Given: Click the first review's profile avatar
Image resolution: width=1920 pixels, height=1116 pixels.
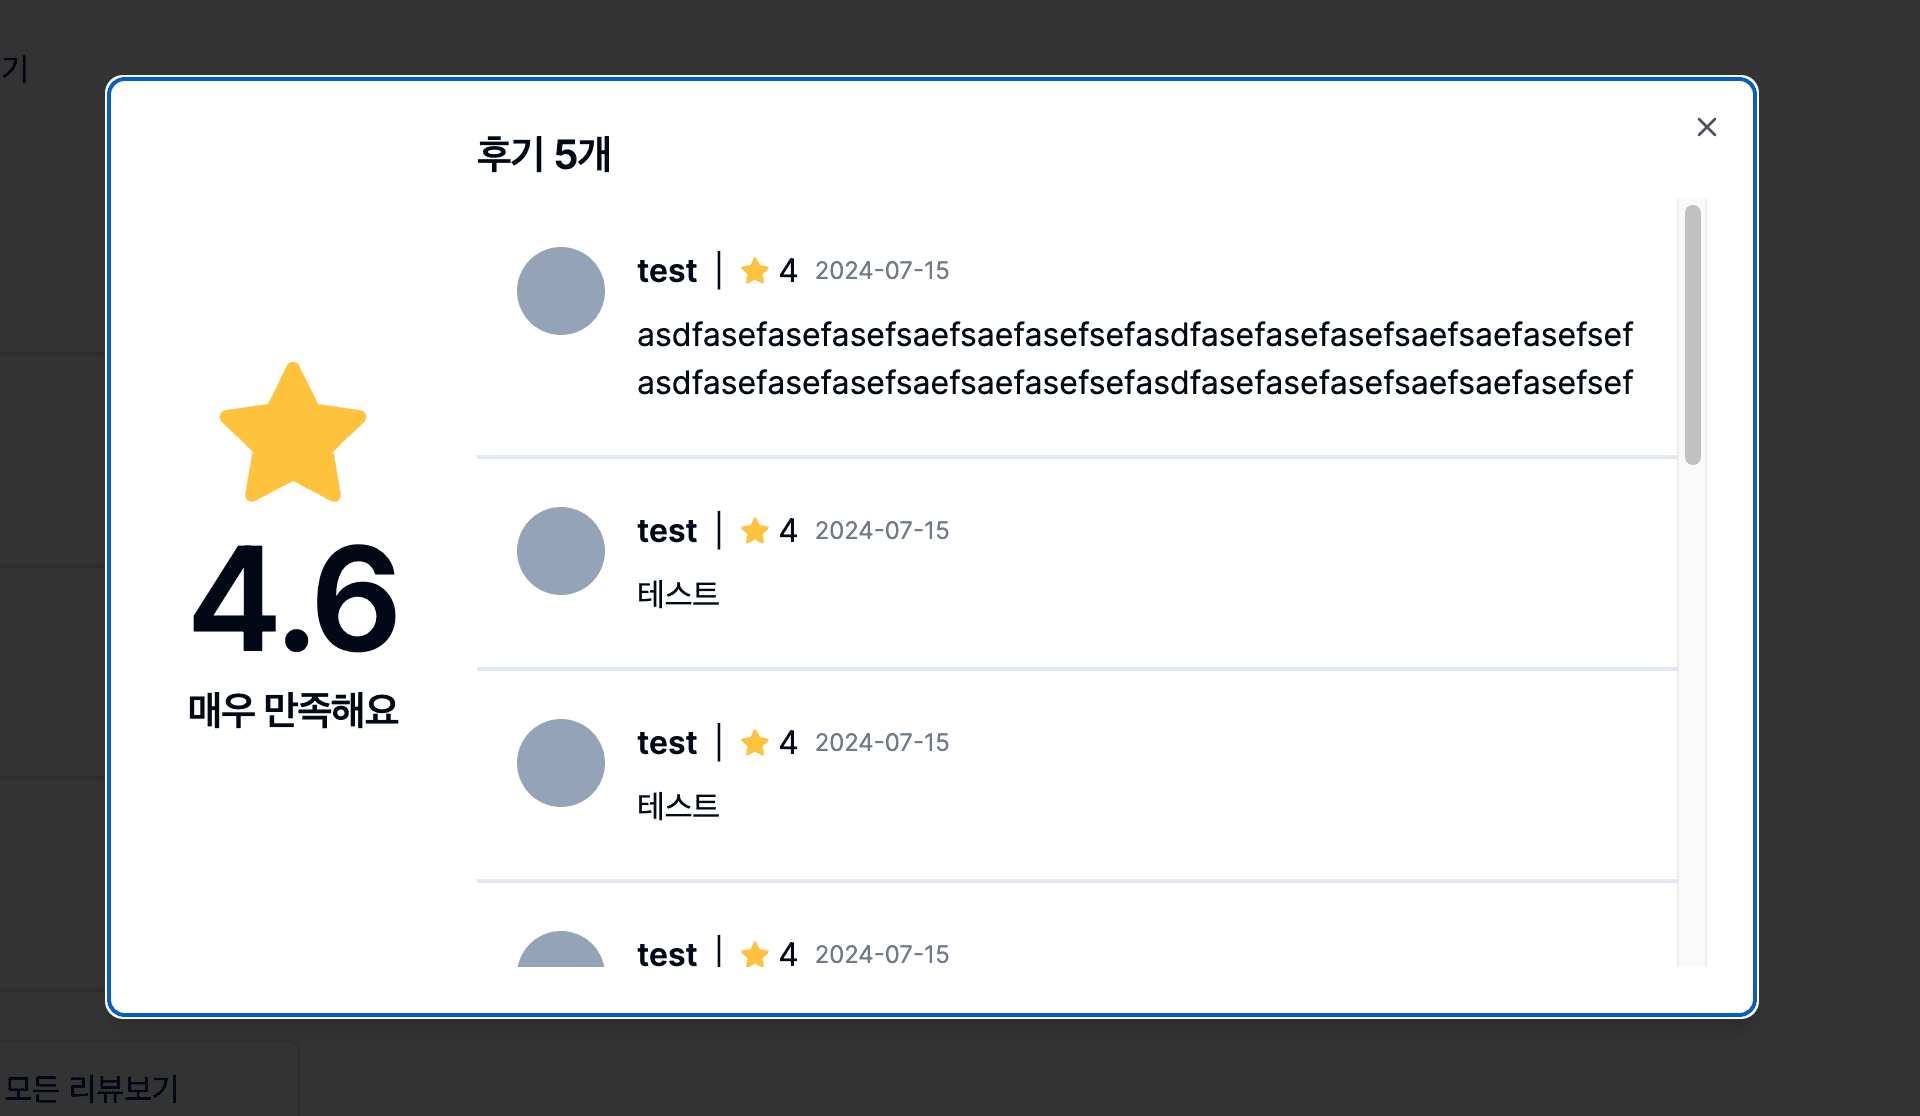Looking at the screenshot, I should click(561, 291).
